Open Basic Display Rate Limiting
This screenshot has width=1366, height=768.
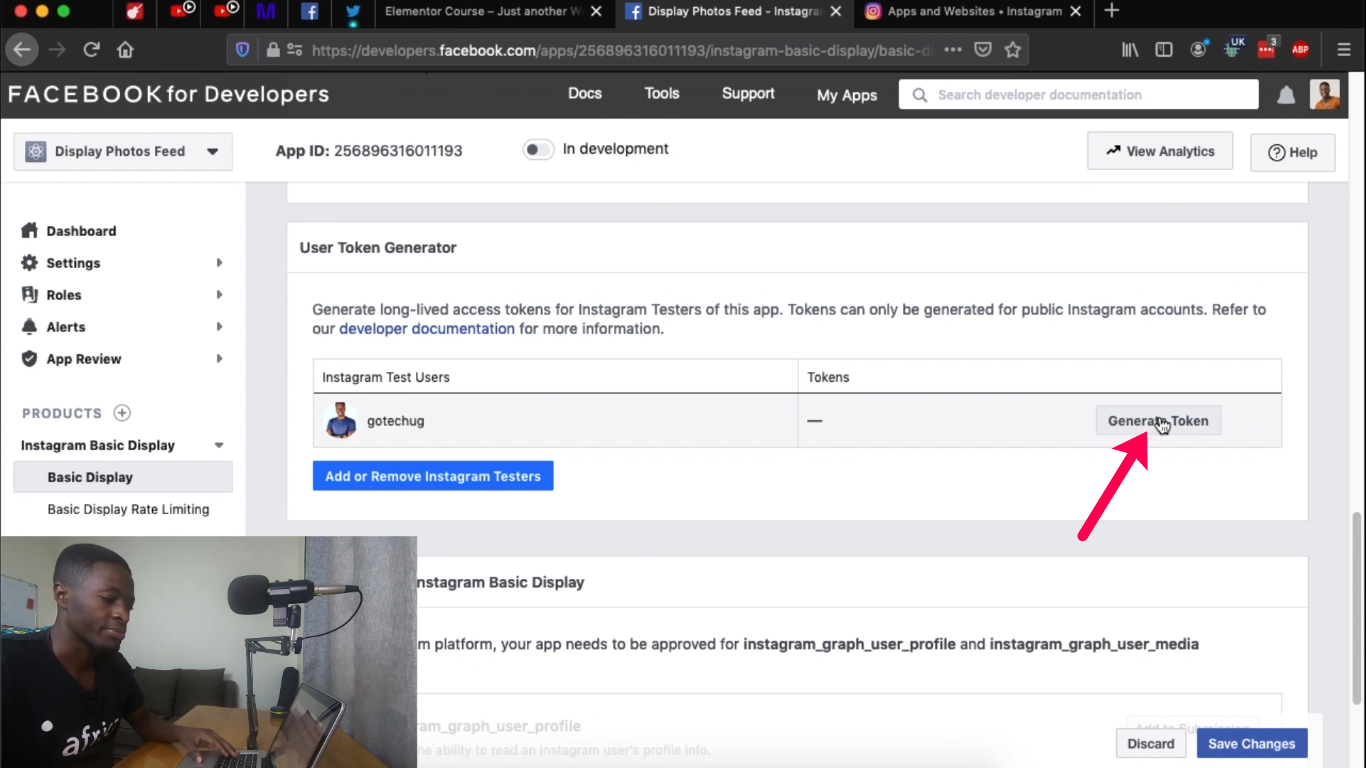coord(128,509)
